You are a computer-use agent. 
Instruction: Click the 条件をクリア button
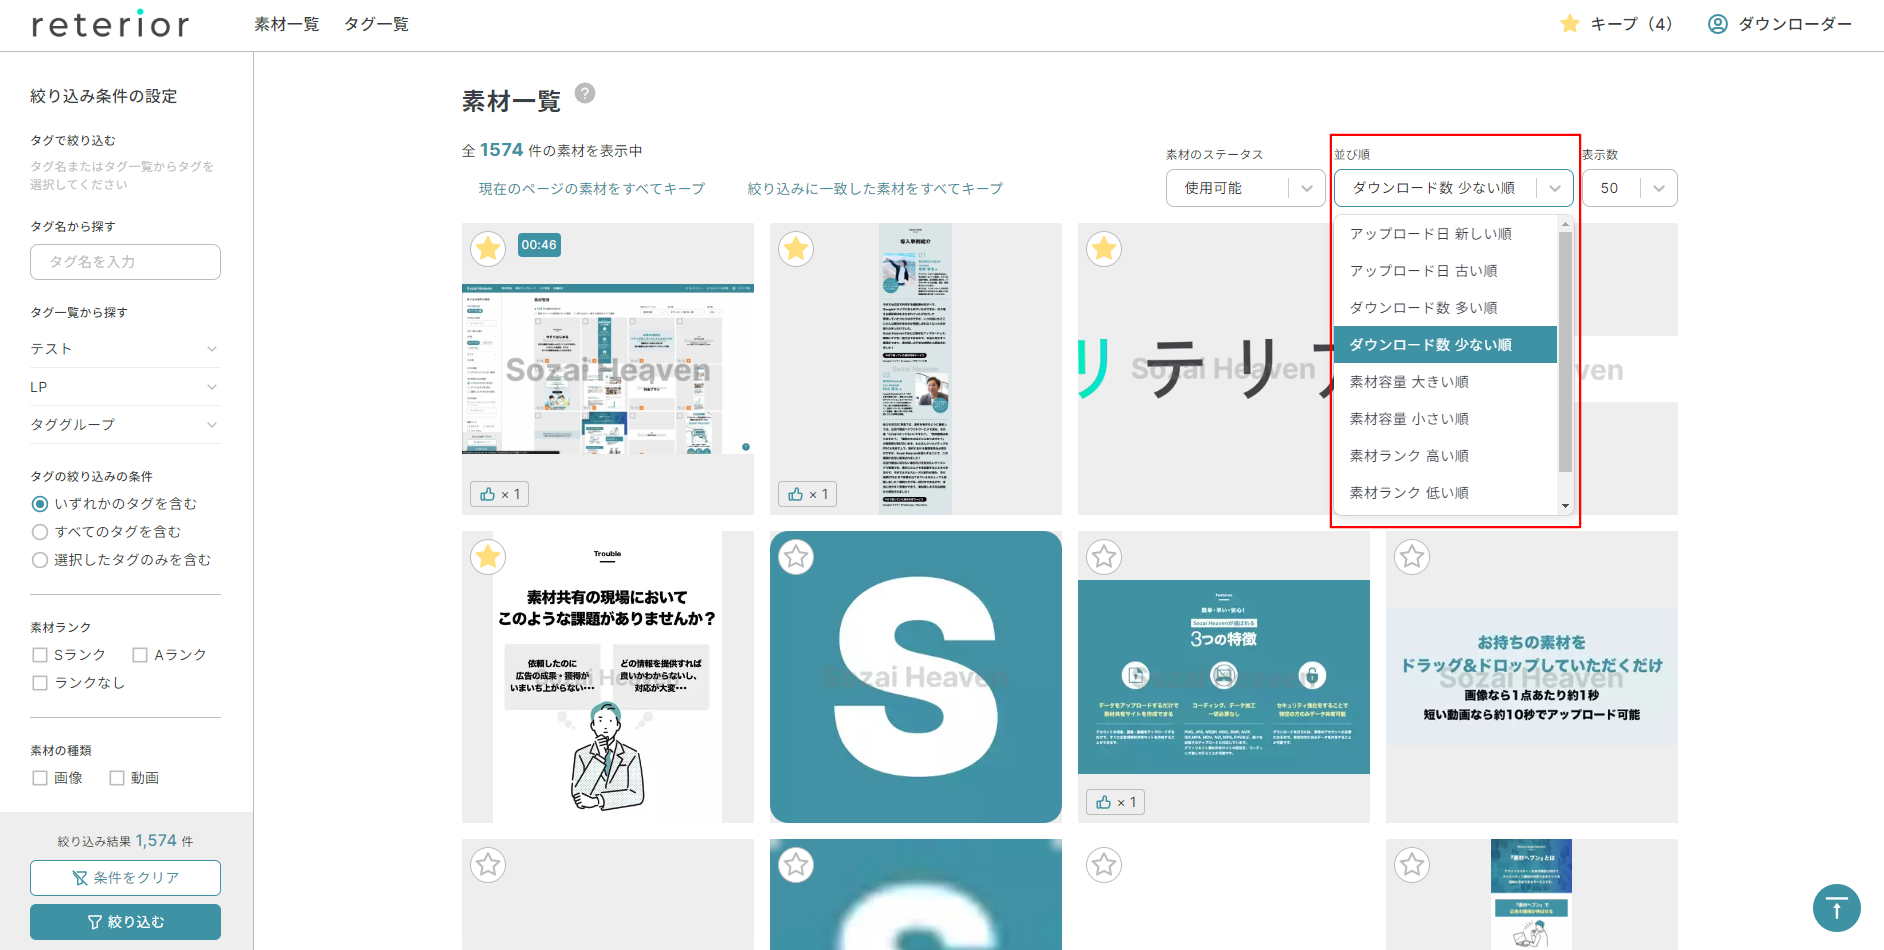(x=125, y=878)
